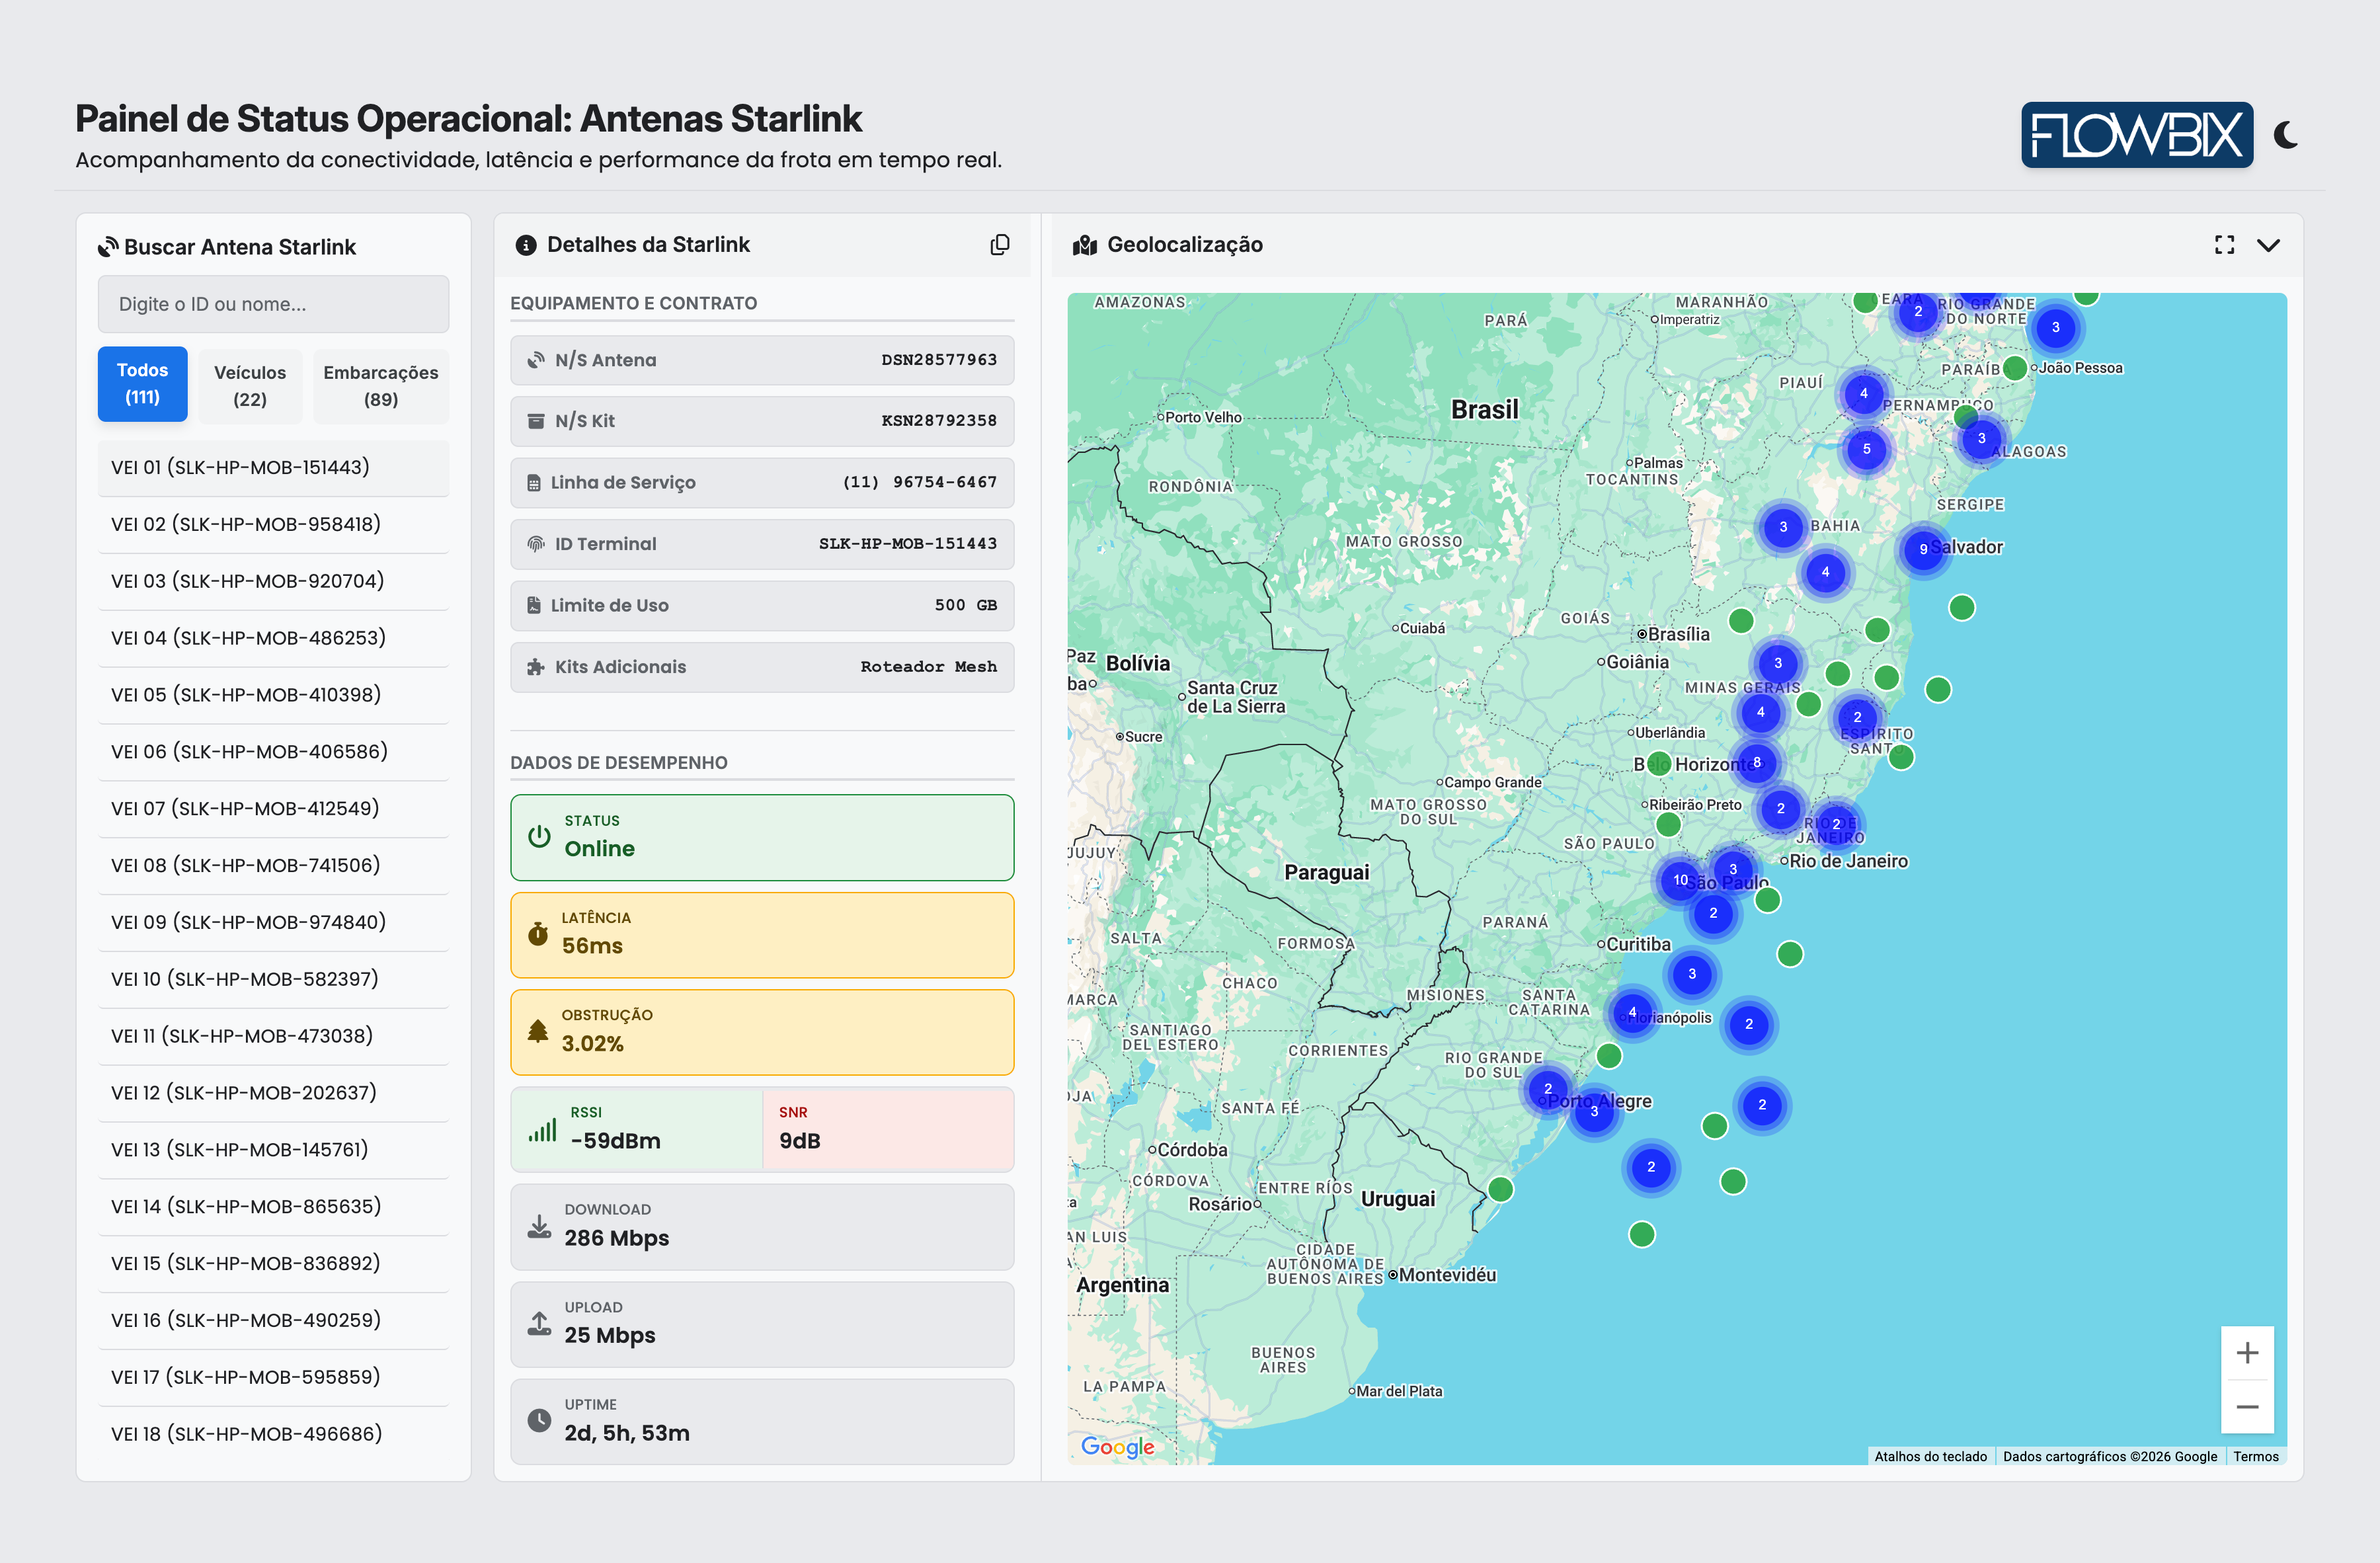Image resolution: width=2380 pixels, height=1563 pixels.
Task: Toggle dark mode moon icon
Action: click(x=2287, y=135)
